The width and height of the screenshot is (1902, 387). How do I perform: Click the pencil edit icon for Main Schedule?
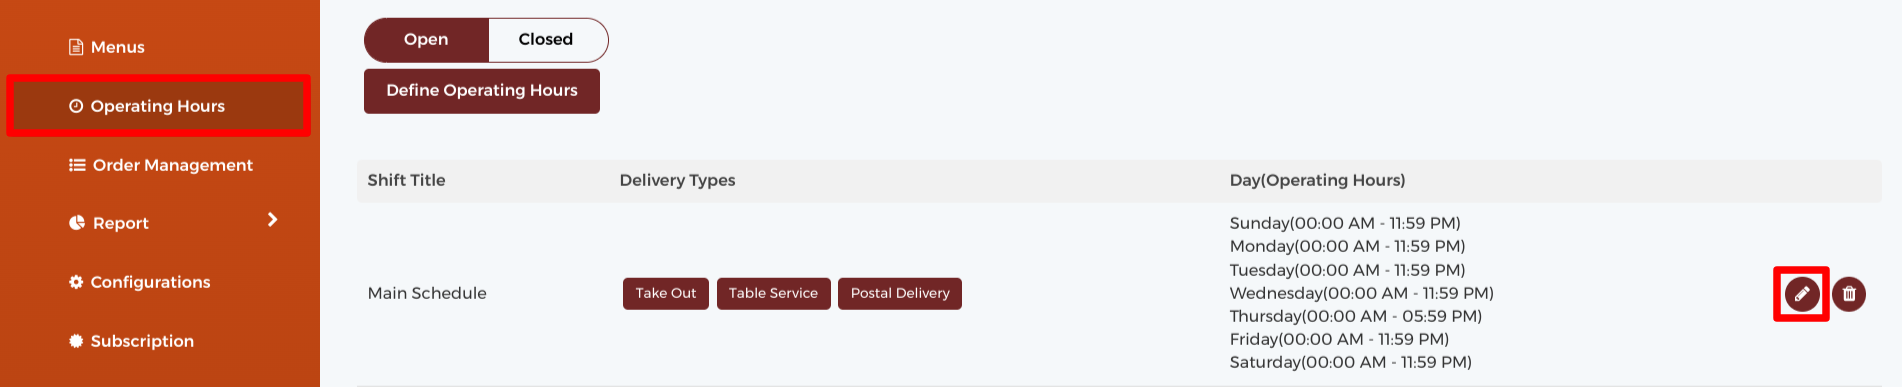(x=1802, y=294)
